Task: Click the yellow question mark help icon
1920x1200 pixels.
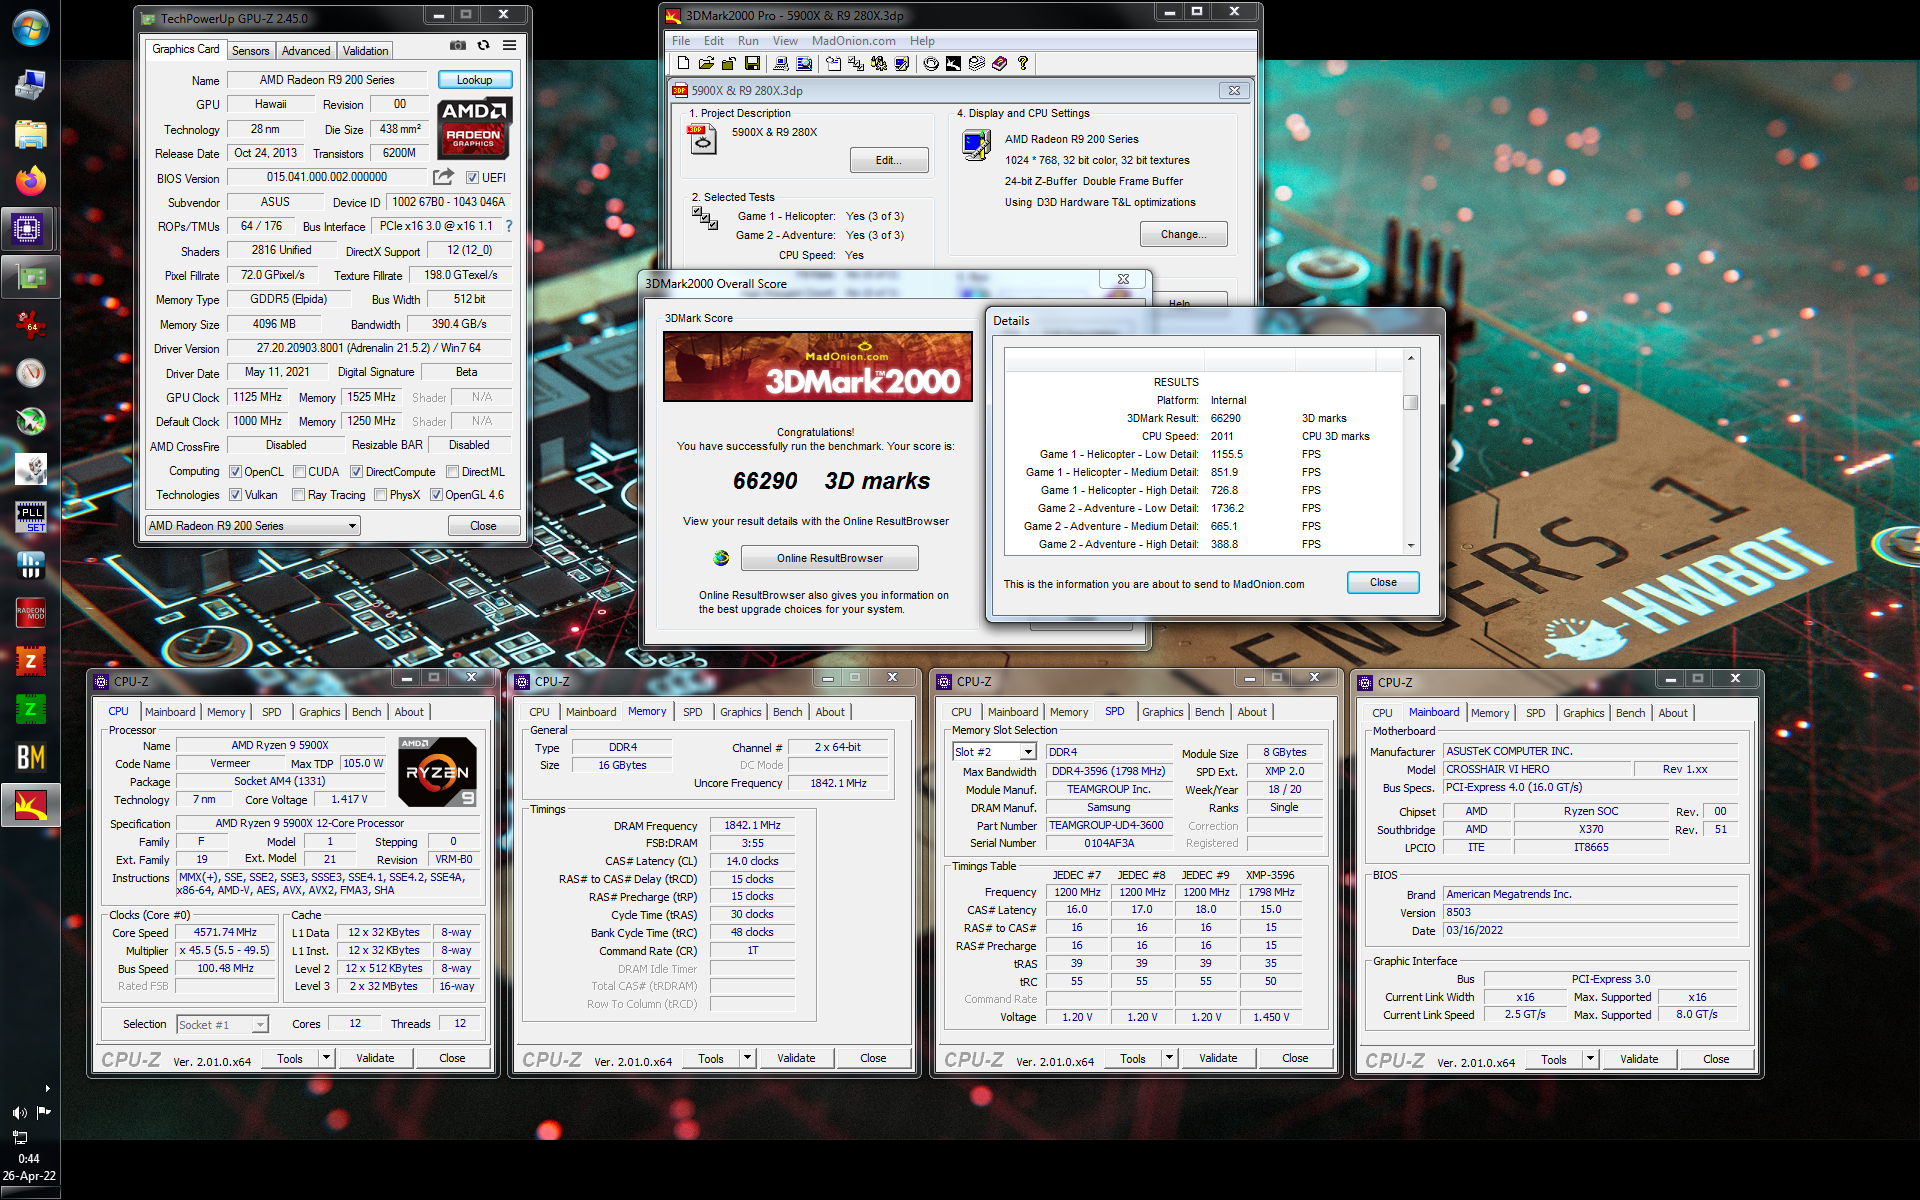Action: (1022, 64)
